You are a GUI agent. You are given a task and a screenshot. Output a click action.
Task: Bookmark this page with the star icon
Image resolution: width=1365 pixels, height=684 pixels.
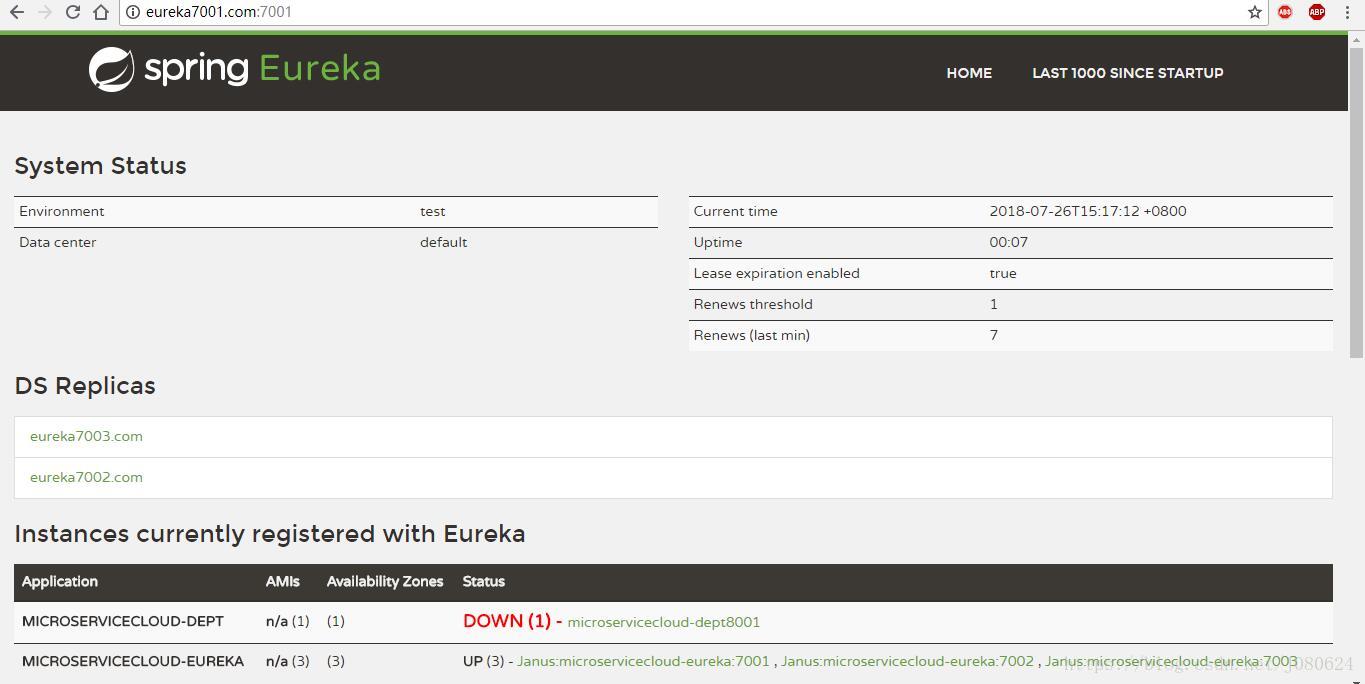tap(1255, 12)
